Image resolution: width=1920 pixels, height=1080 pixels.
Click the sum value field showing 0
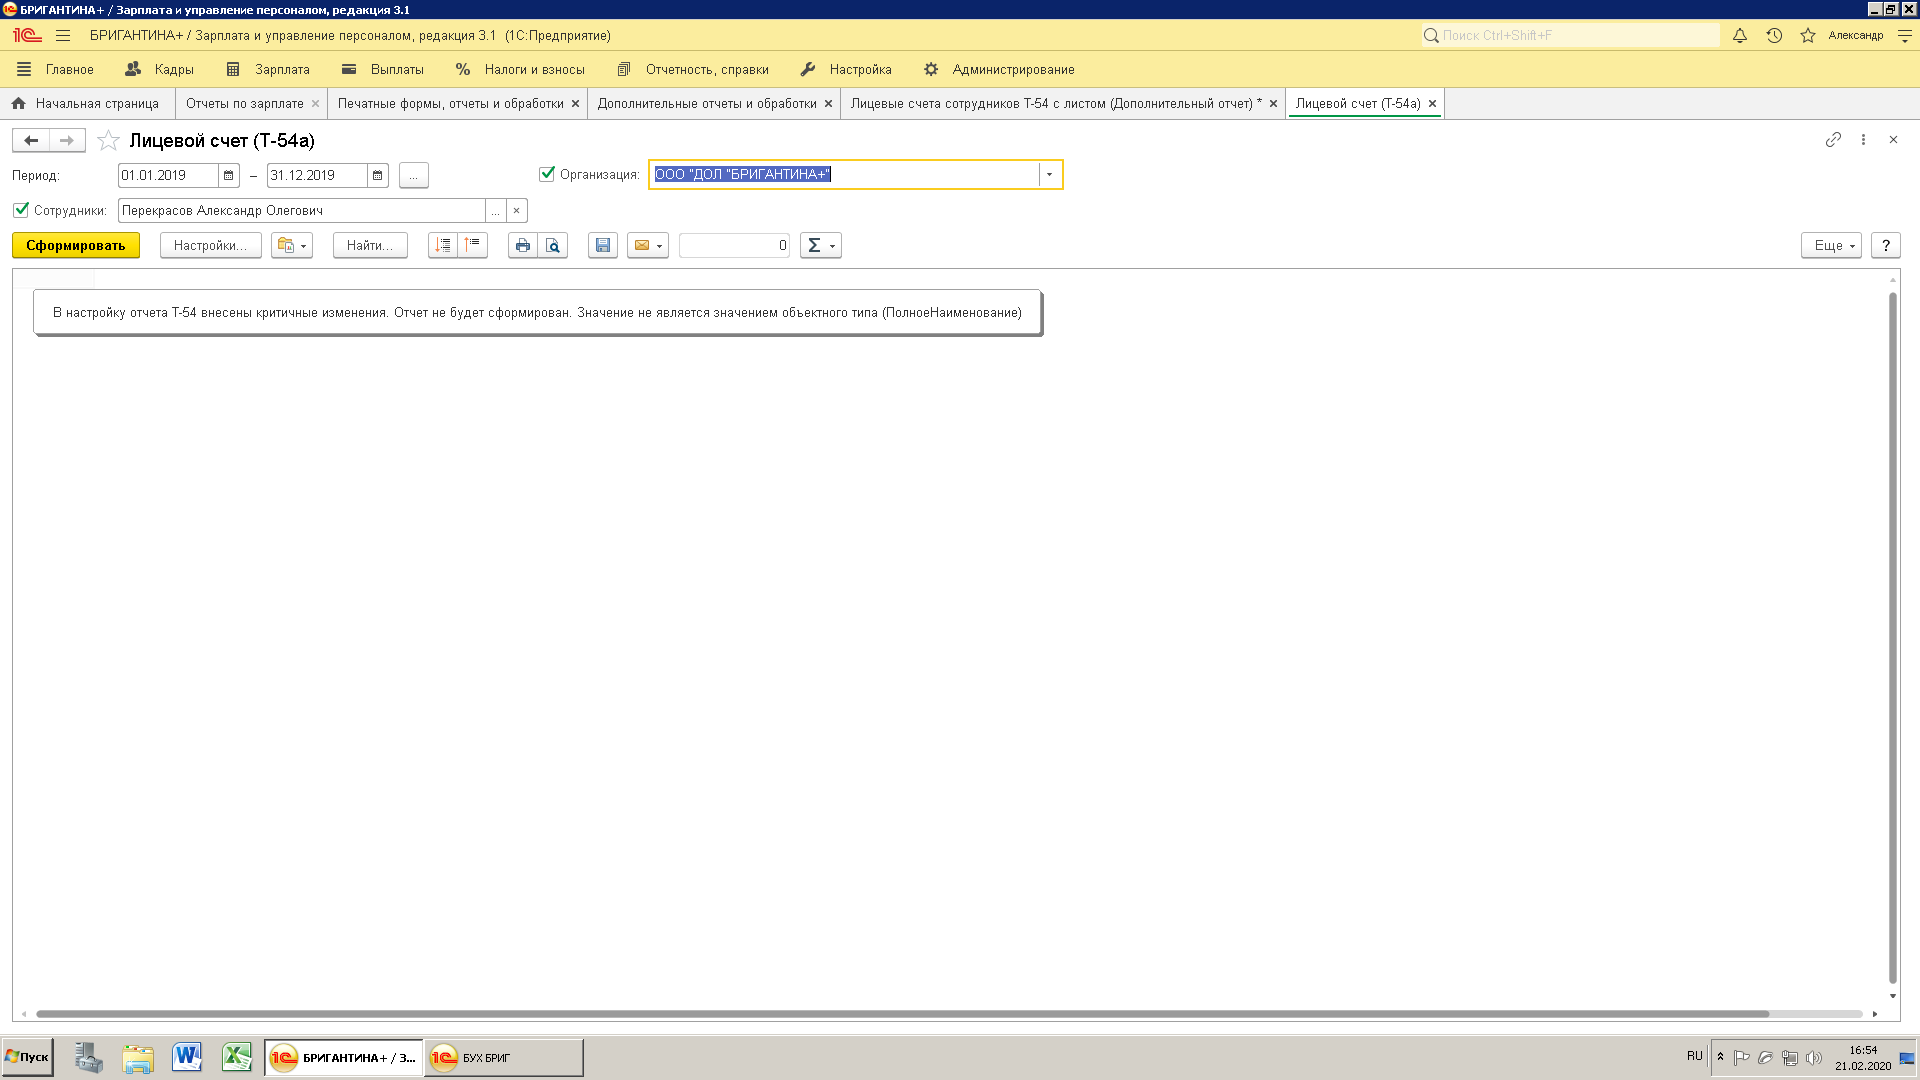(734, 245)
